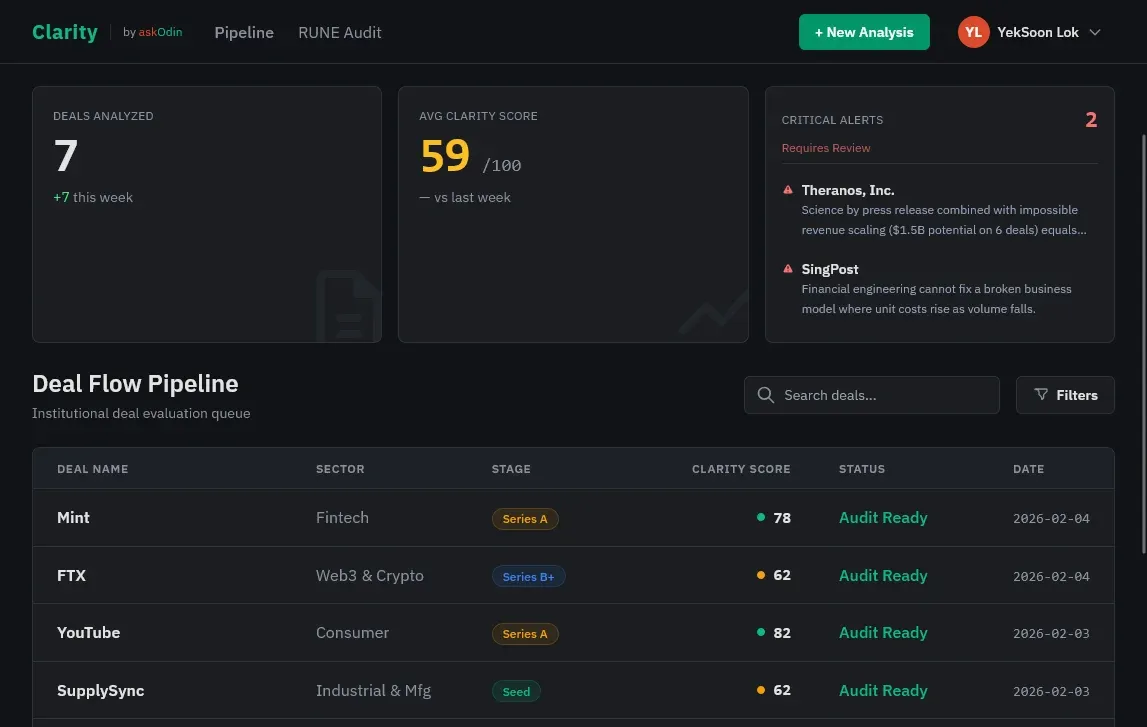Open Audit Ready status for Mint
Screen dimensions: 1147x727
click(883, 517)
